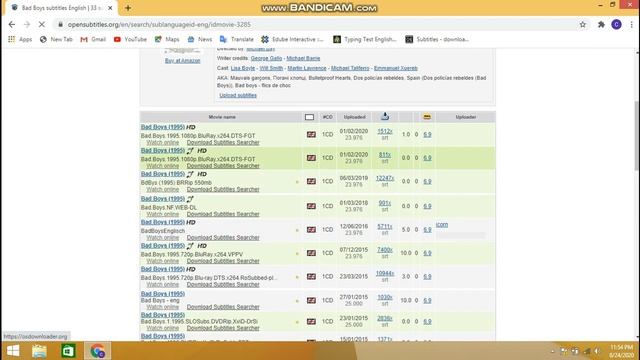The width and height of the screenshot is (640, 360).
Task: Sort by the #CD column header
Action: coord(327,117)
